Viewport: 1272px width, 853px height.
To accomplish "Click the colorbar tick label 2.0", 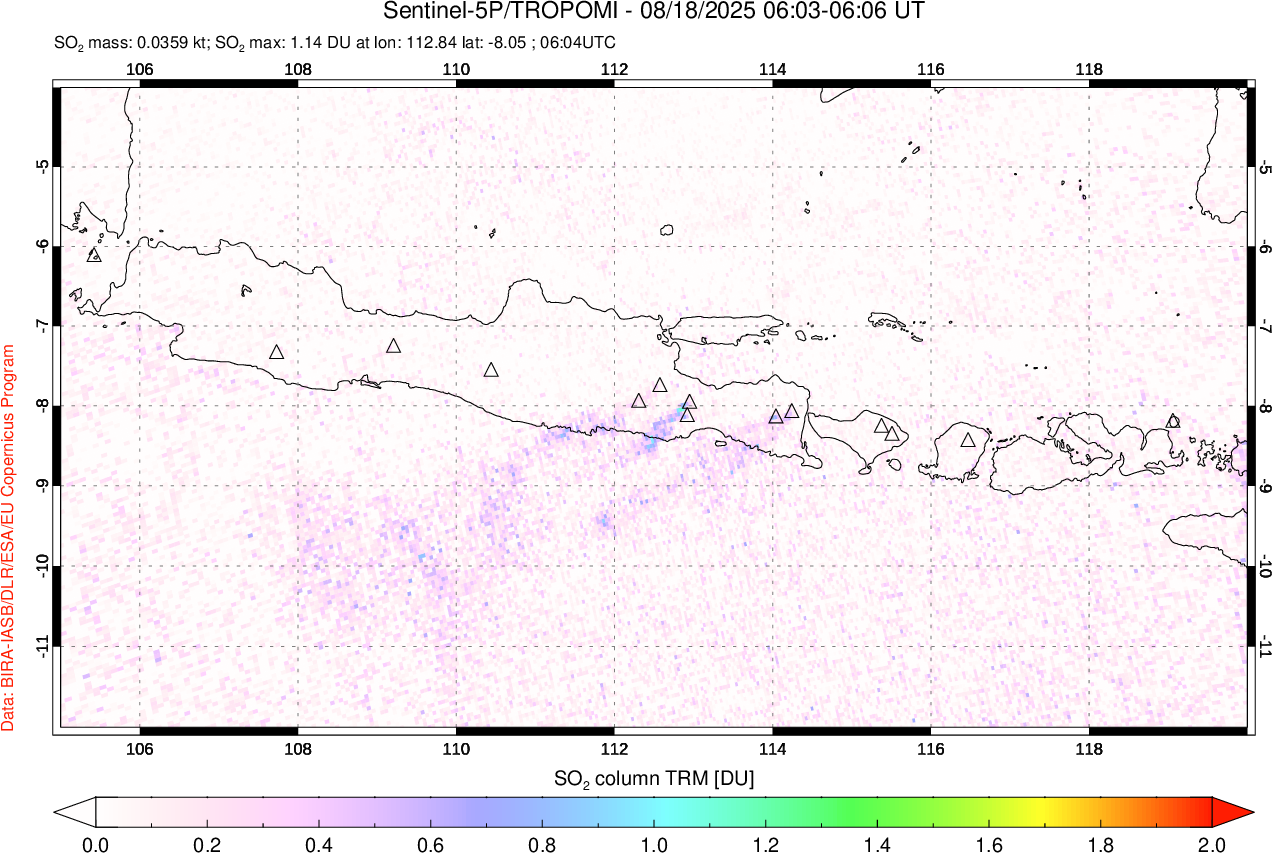I will pos(1211,844).
